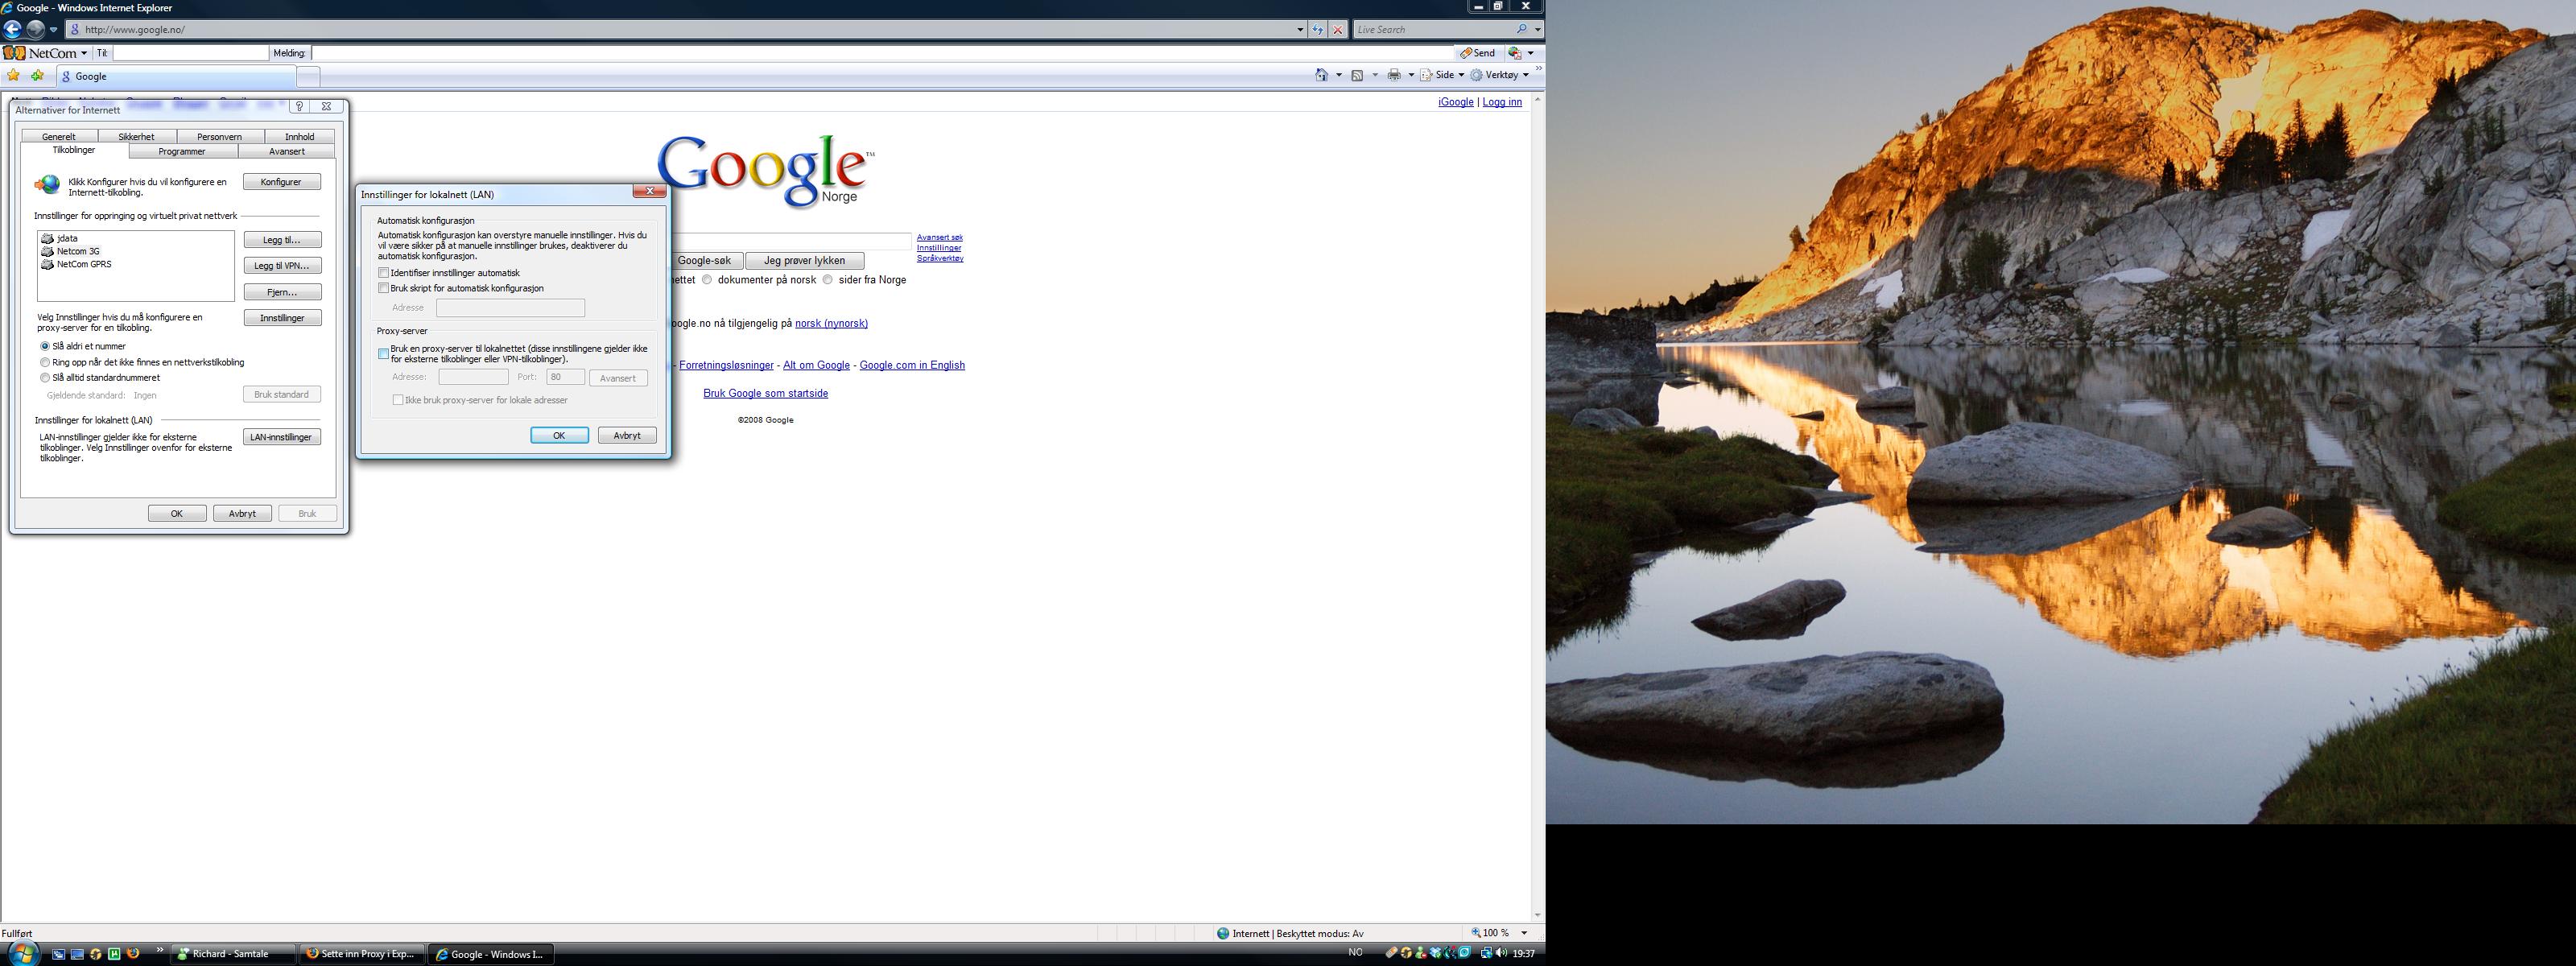Screen dimensions: 2576x966
Task: Open the Home button dropdown arrow
Action: click(x=1339, y=75)
